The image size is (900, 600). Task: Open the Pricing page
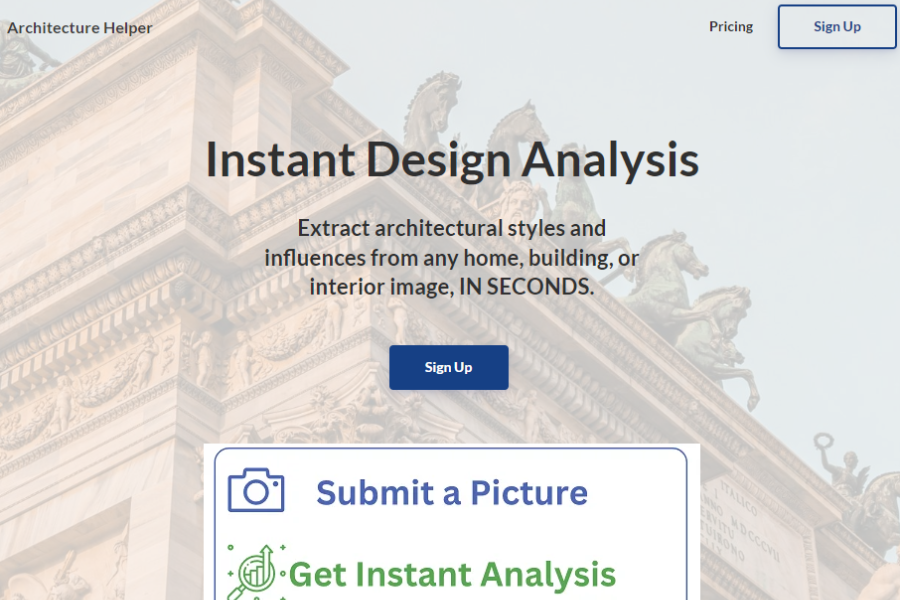click(x=730, y=27)
